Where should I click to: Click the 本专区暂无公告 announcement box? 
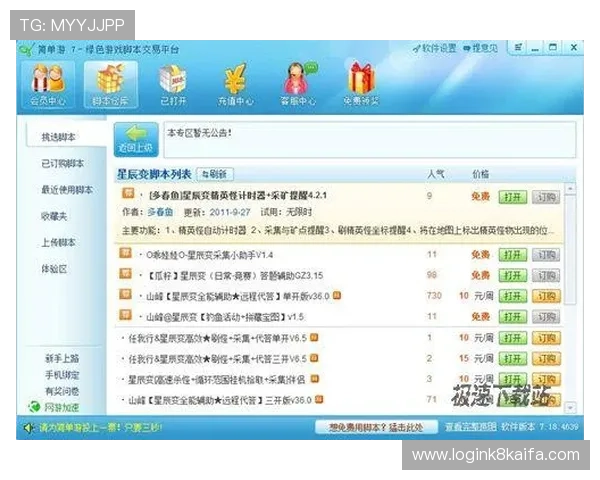click(370, 140)
